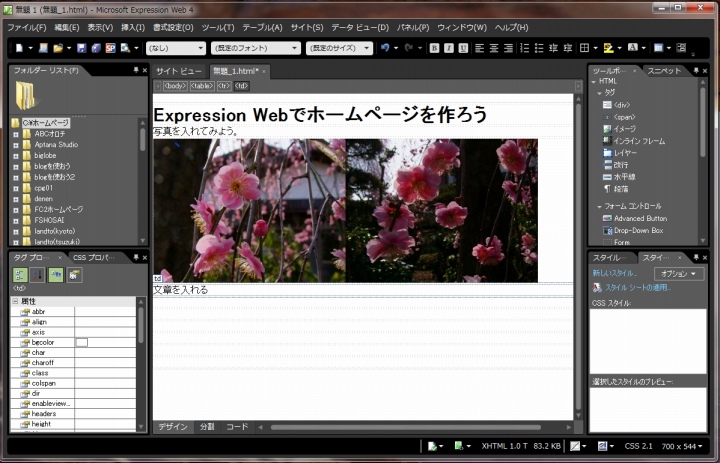Click the Save All toolbar icon

coord(96,48)
